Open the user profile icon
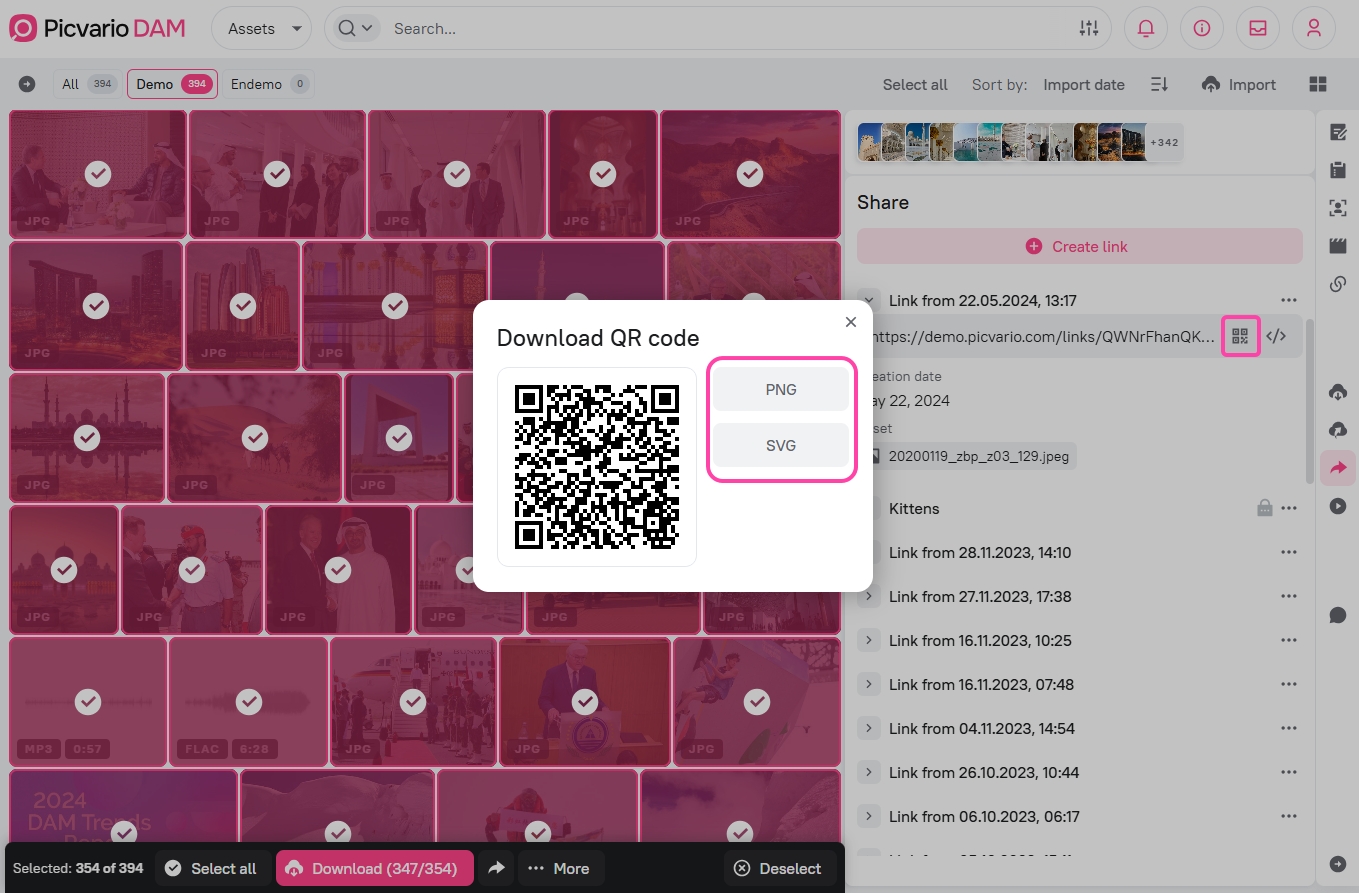The height and width of the screenshot is (893, 1359). pyautogui.click(x=1314, y=29)
